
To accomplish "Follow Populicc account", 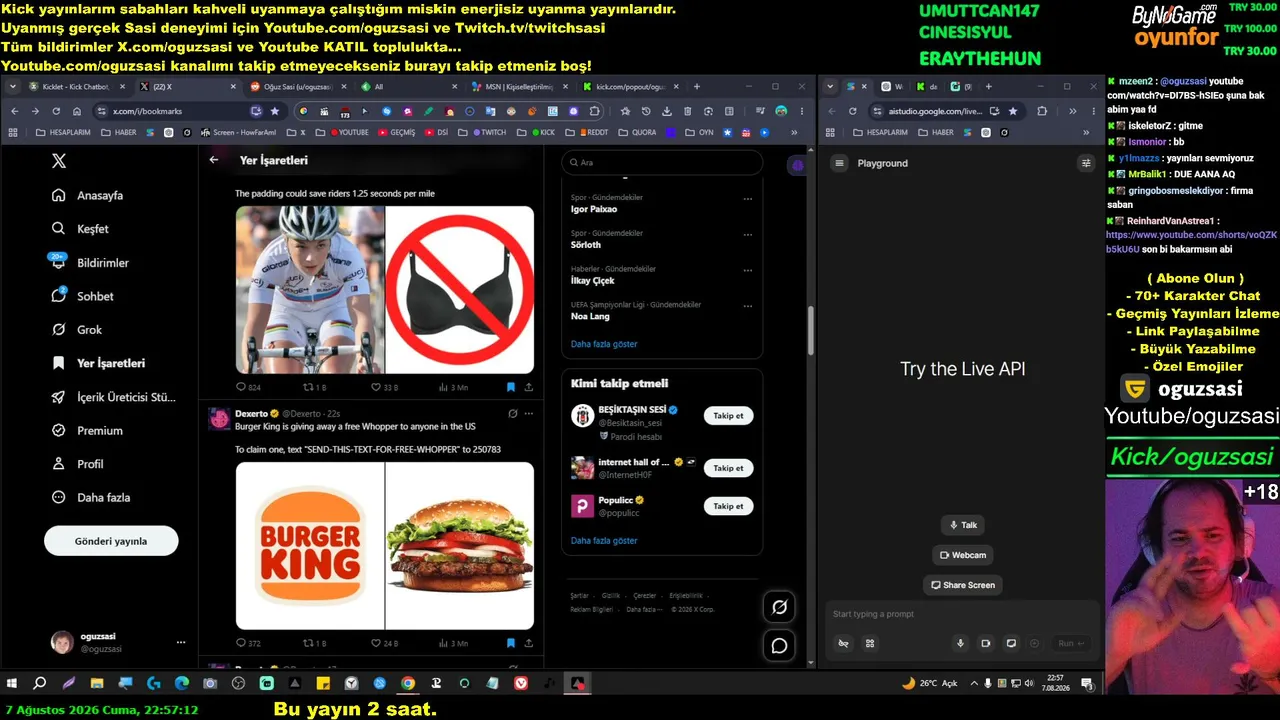I will tap(728, 506).
